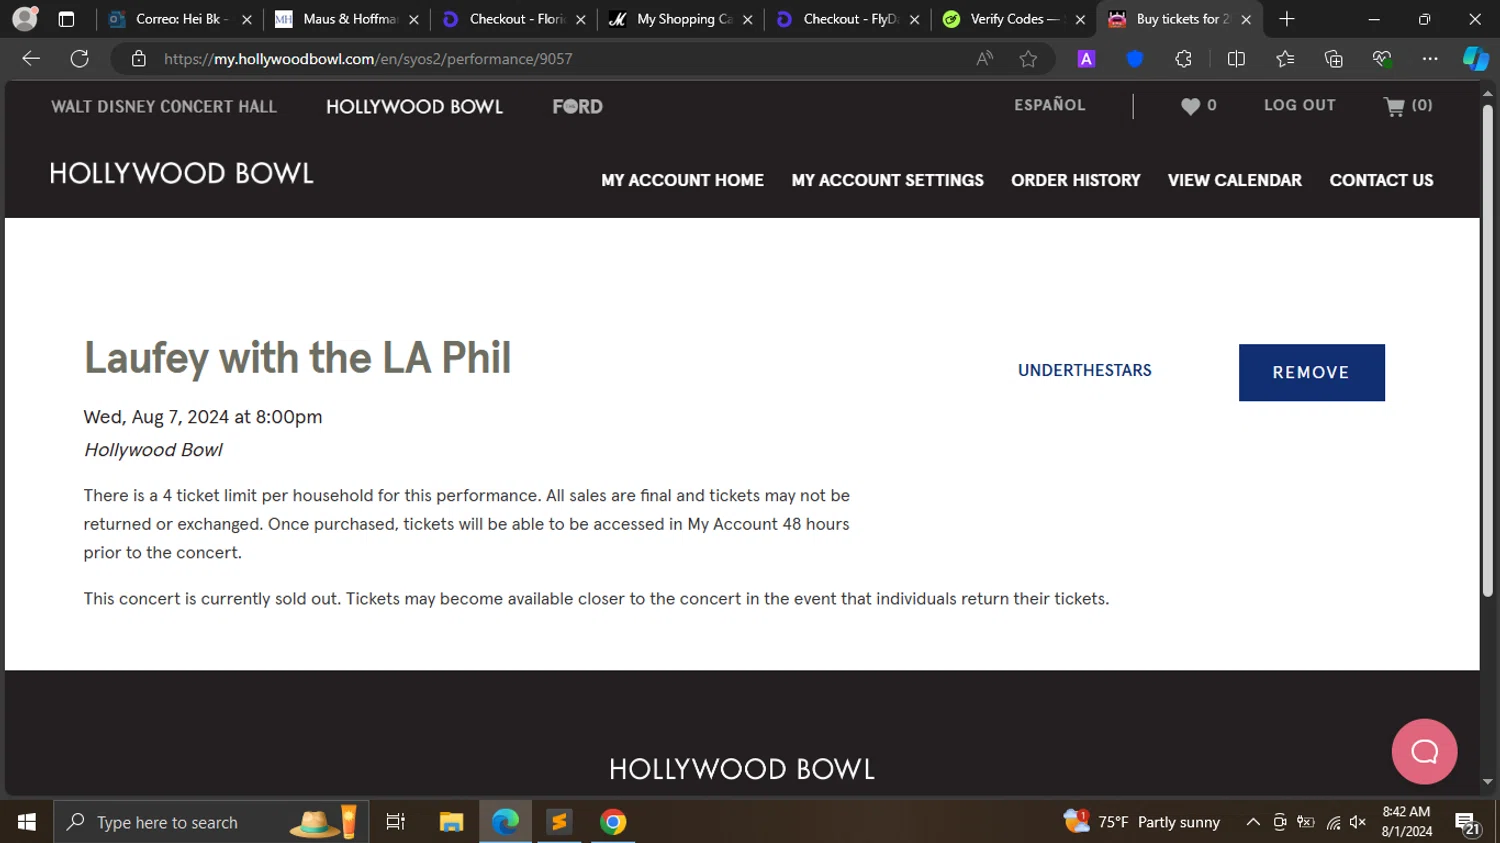Open favorites heart counter
The width and height of the screenshot is (1500, 843).
click(x=1198, y=105)
